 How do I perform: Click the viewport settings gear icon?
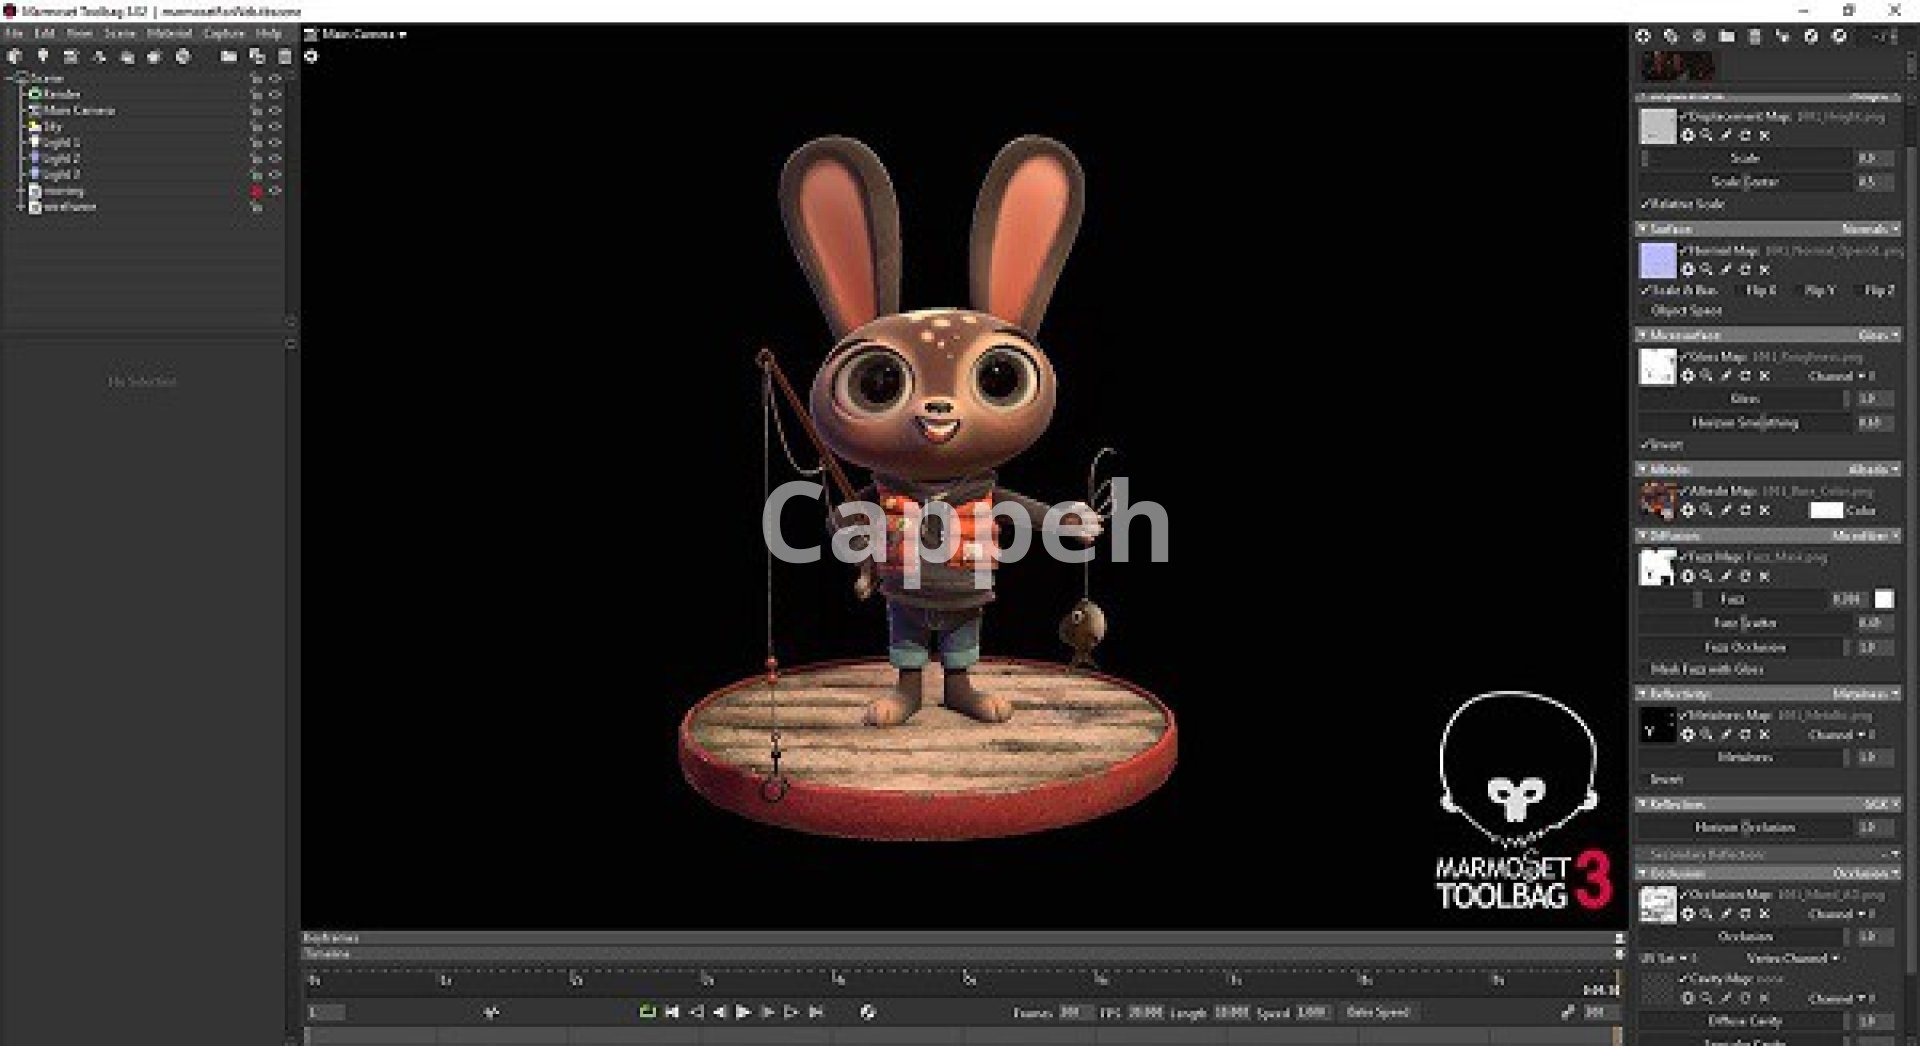coord(311,57)
